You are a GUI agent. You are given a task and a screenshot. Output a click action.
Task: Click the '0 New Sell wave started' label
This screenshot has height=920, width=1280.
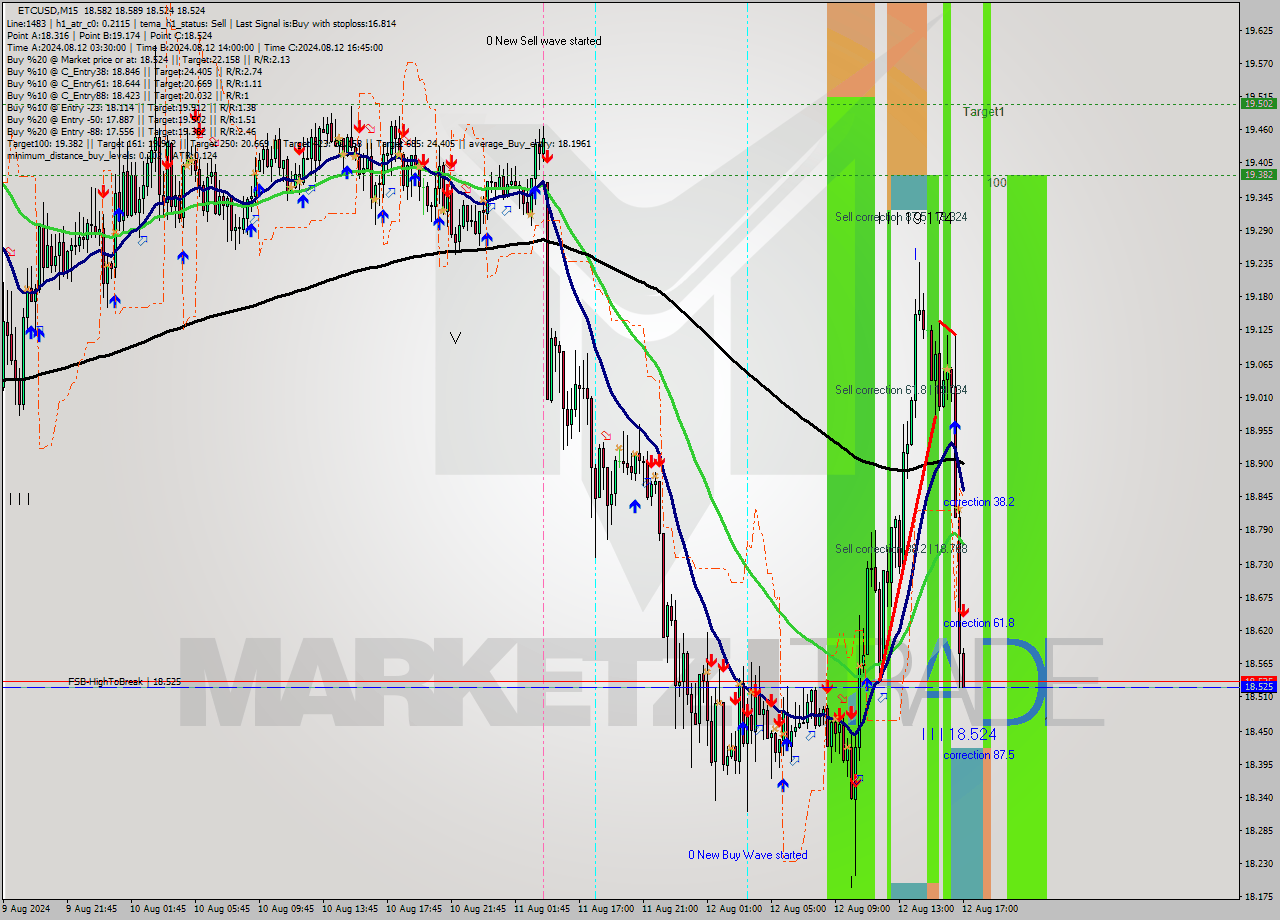[544, 41]
